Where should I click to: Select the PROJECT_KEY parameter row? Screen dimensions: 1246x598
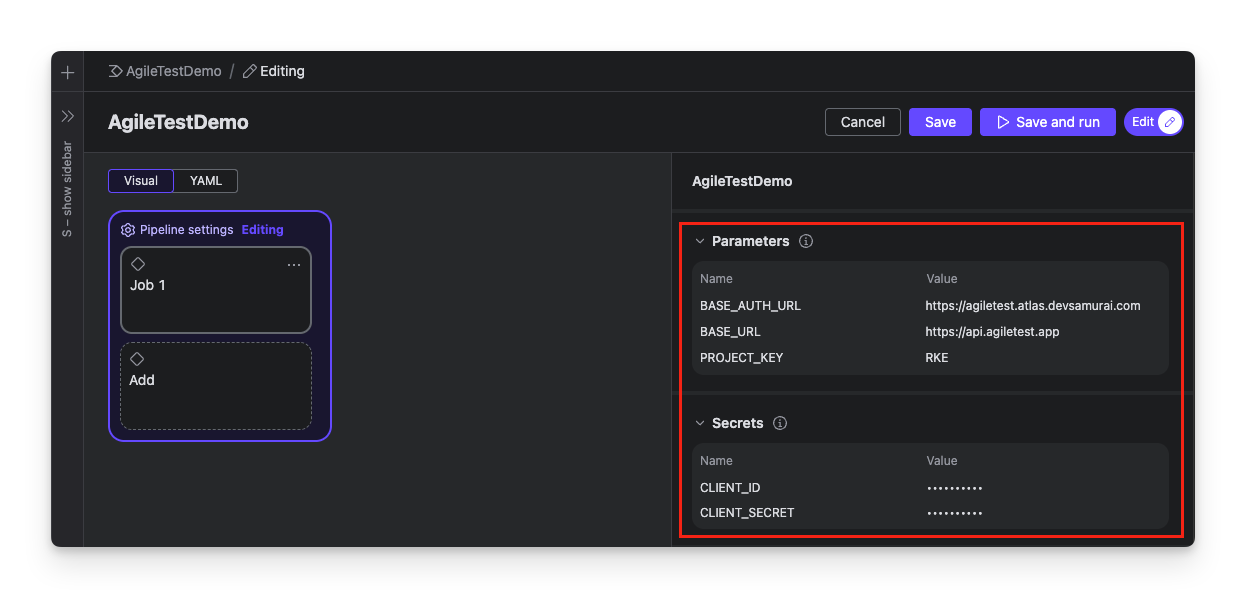[x=929, y=358]
